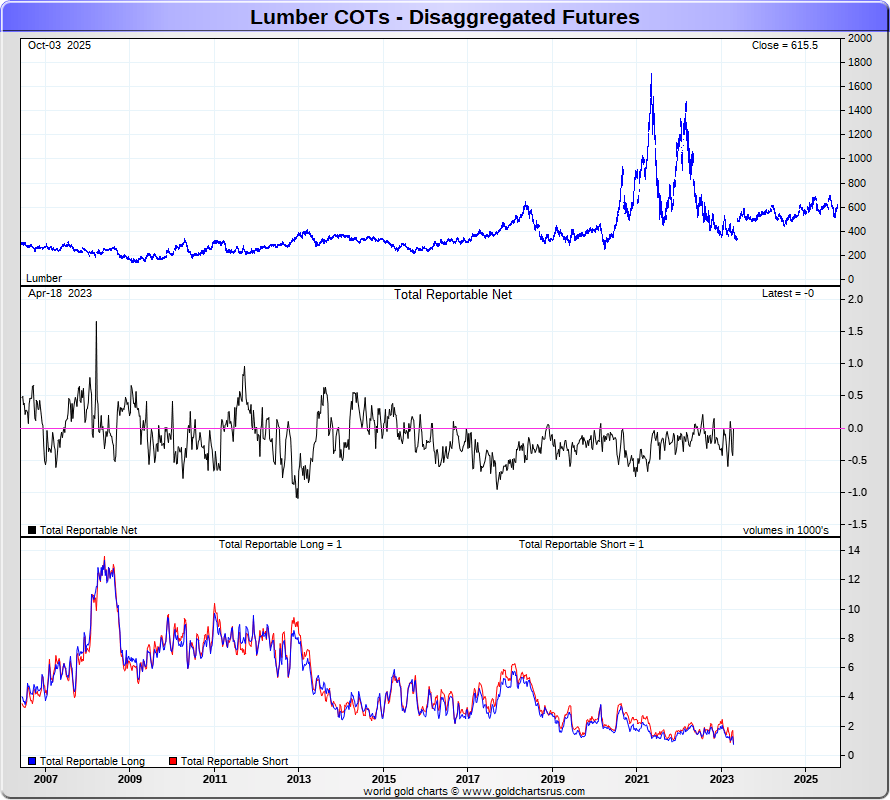The width and height of the screenshot is (890, 800).
Task: Click the 'Close = 615.5' value
Action: (784, 45)
